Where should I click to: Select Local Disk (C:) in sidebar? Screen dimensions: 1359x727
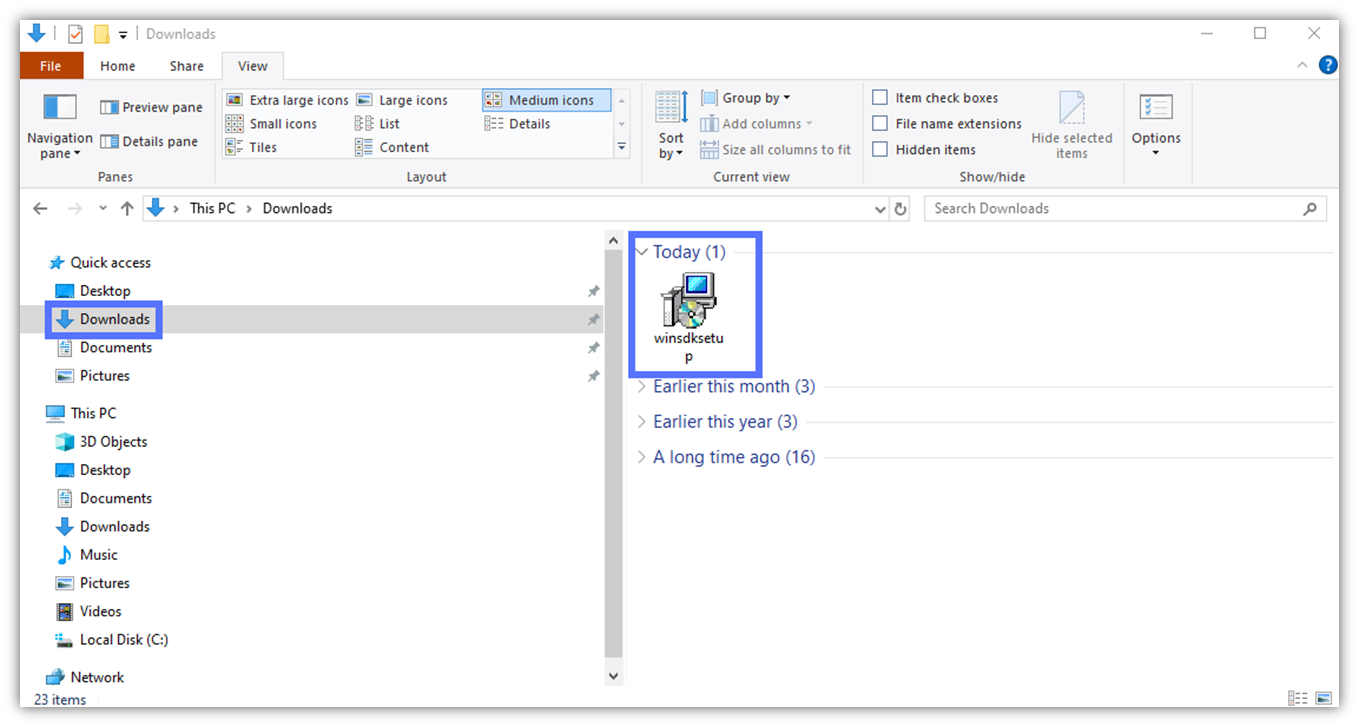click(x=123, y=640)
